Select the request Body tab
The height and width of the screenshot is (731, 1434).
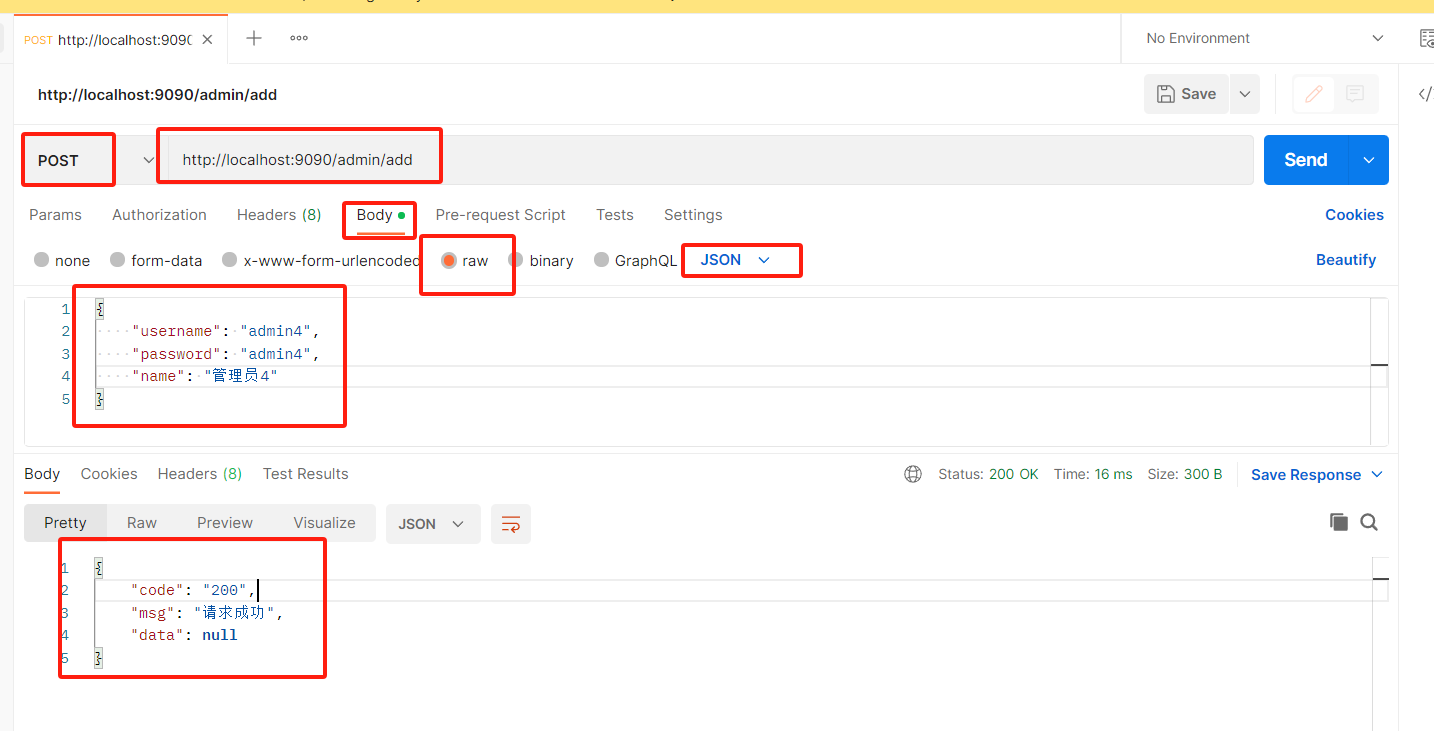pos(380,215)
